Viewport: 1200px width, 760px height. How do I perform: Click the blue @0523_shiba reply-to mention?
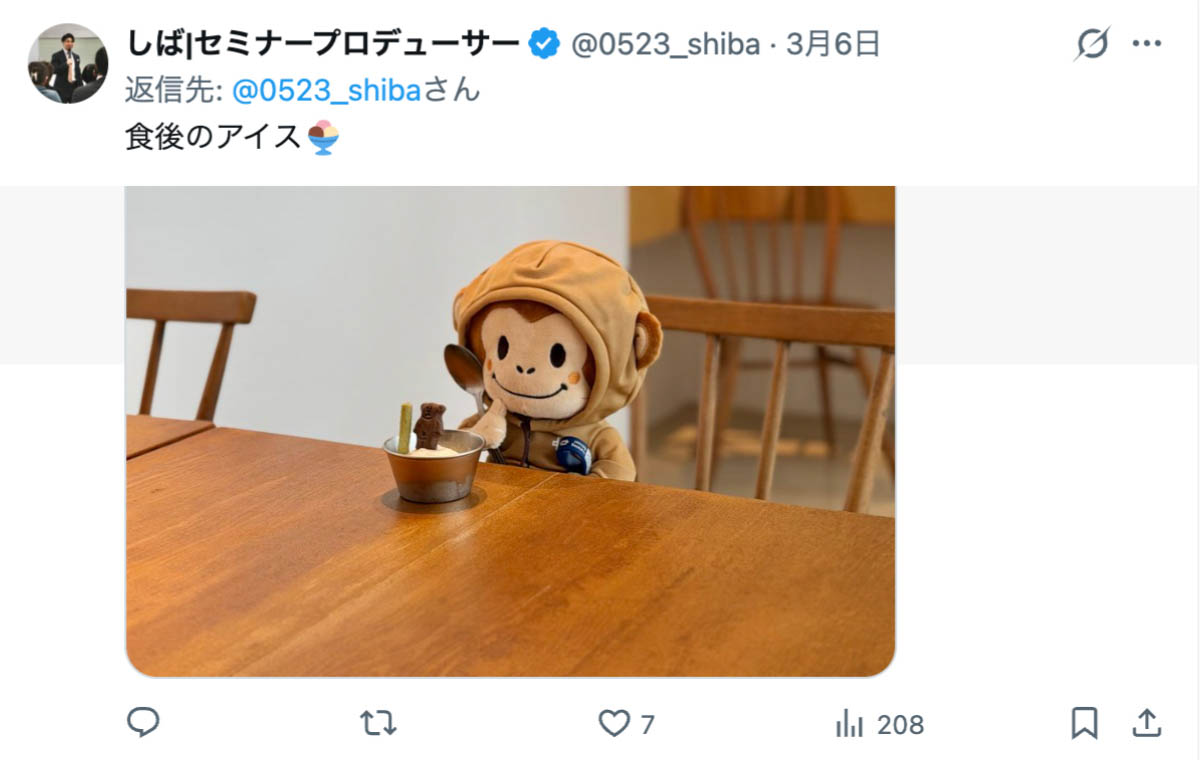tap(327, 90)
